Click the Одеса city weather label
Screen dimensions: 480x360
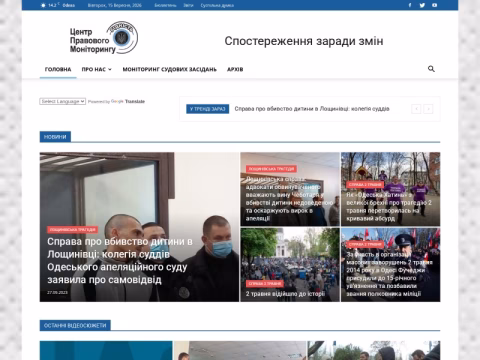69,5
